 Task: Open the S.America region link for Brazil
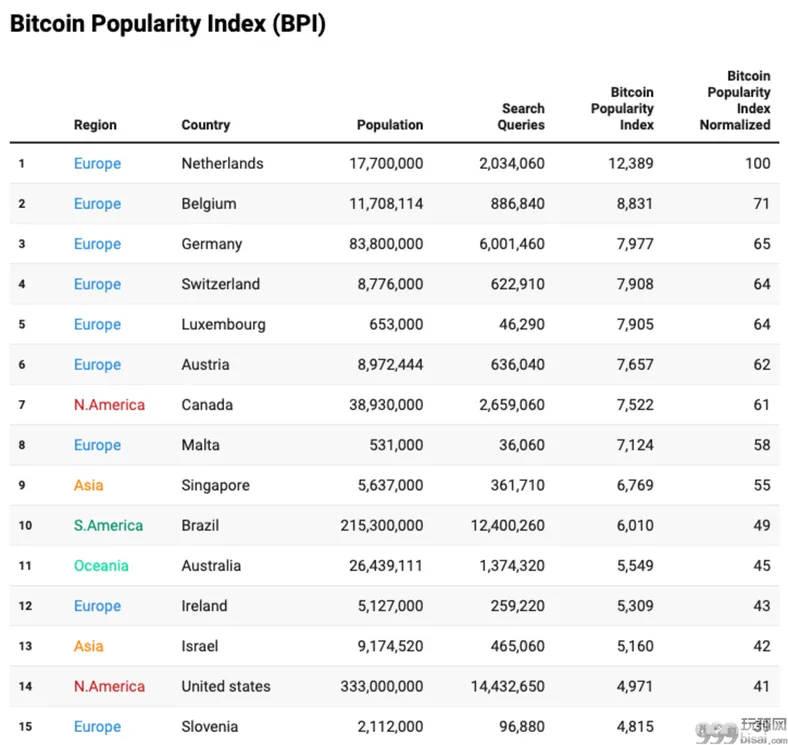pos(108,525)
